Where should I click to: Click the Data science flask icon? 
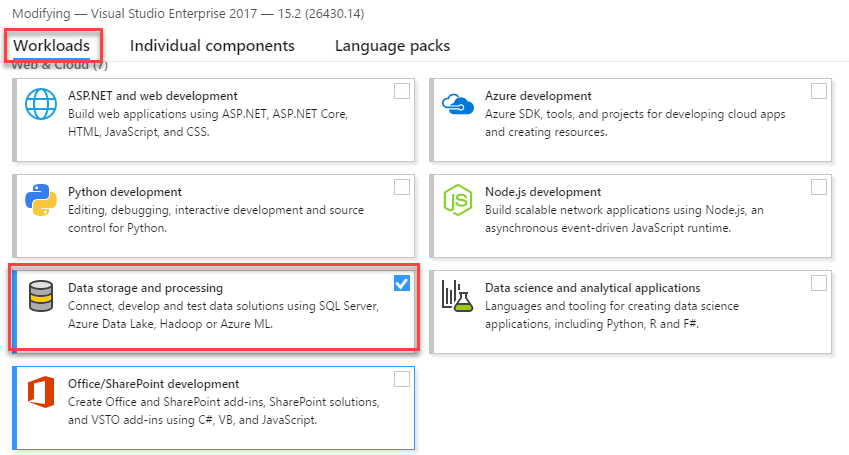pos(457,297)
